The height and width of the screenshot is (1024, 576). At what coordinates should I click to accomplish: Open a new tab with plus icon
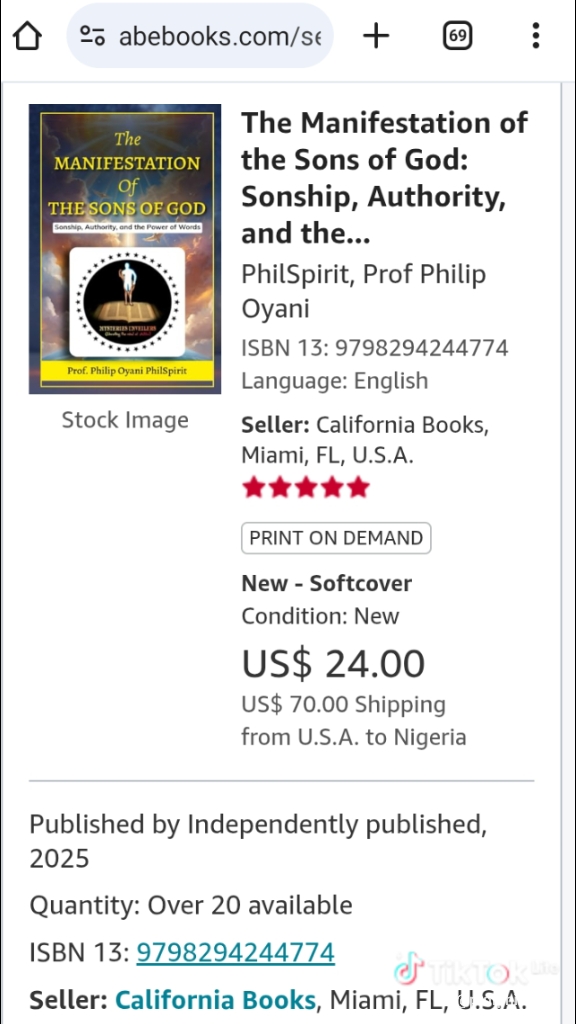click(x=376, y=35)
